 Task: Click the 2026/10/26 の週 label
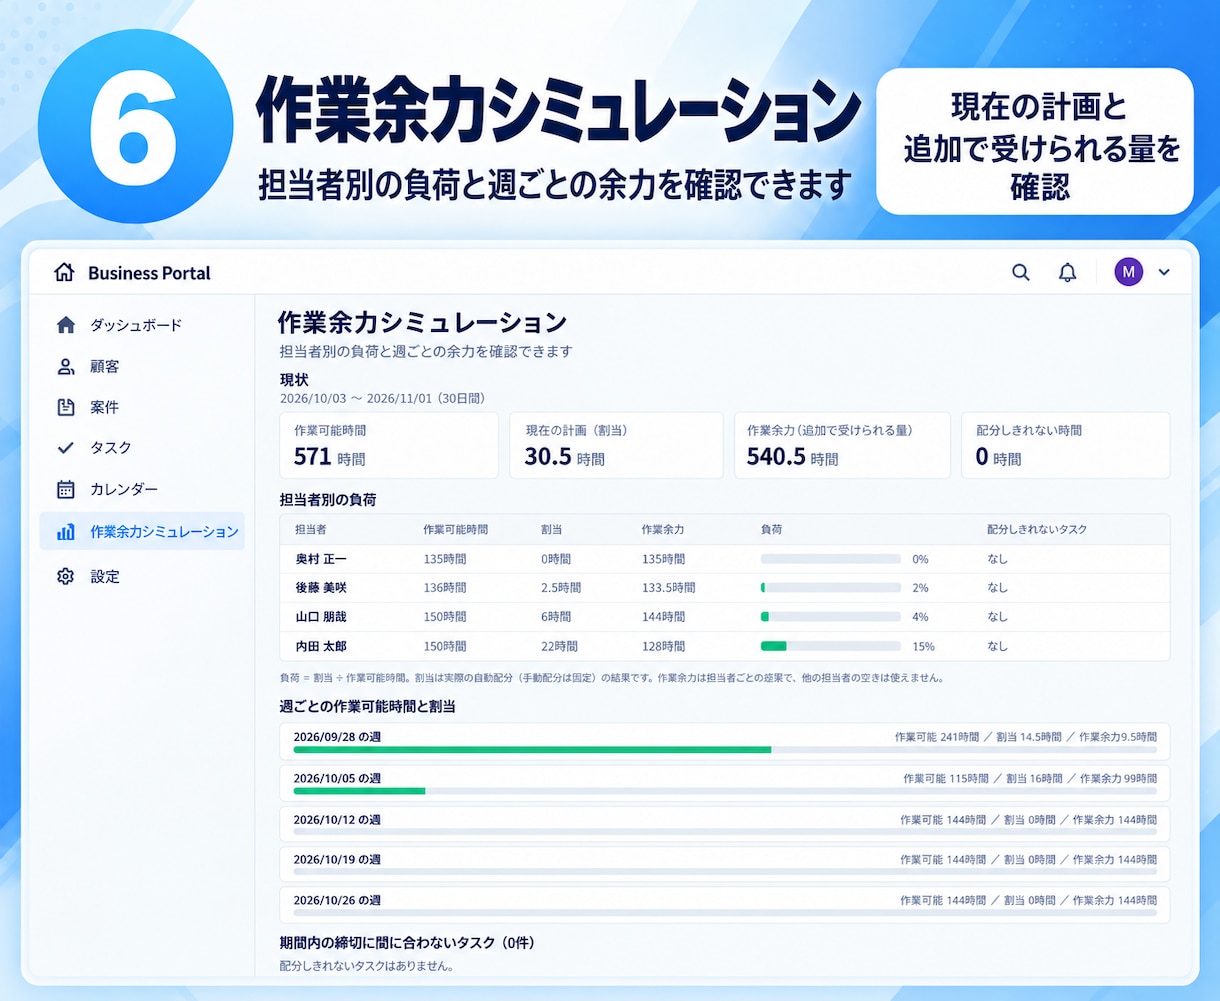tap(337, 900)
